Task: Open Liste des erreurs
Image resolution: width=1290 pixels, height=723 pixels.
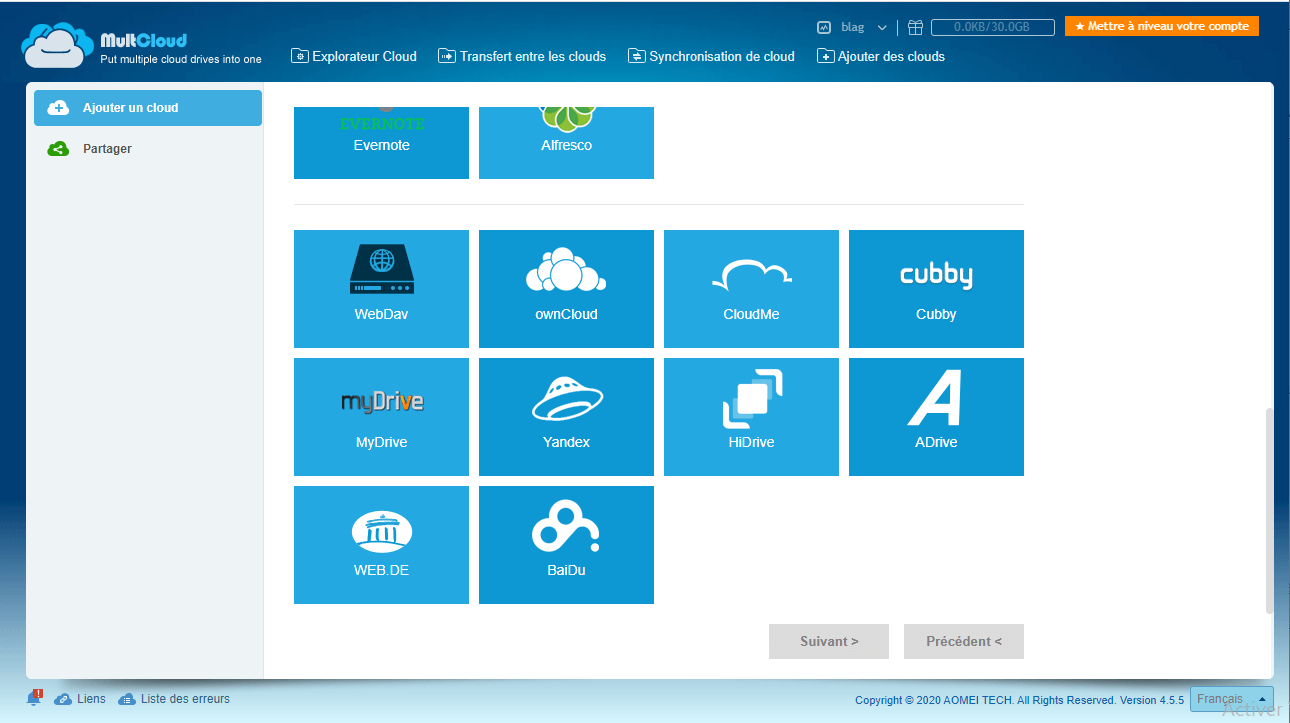Action: 174,699
